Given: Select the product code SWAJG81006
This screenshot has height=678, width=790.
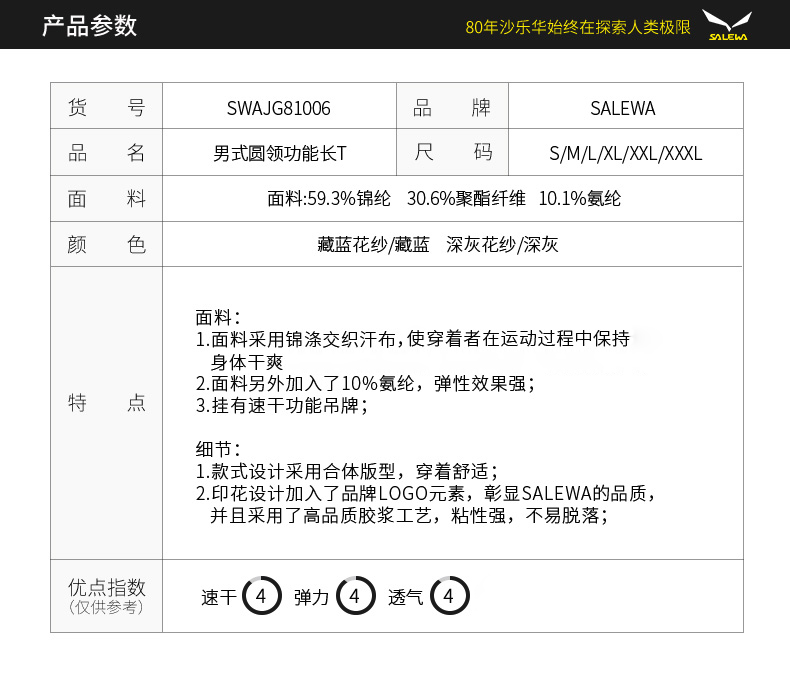Looking at the screenshot, I should pos(278,108).
